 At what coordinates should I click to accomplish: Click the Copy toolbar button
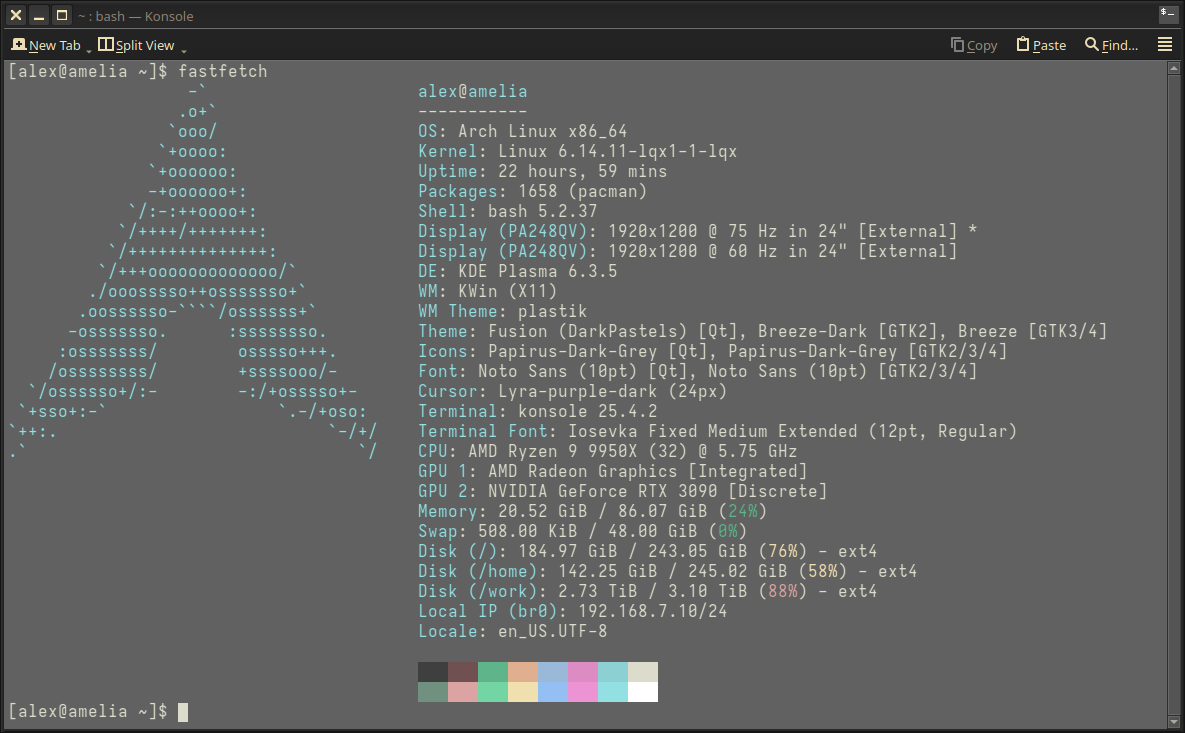tap(973, 45)
